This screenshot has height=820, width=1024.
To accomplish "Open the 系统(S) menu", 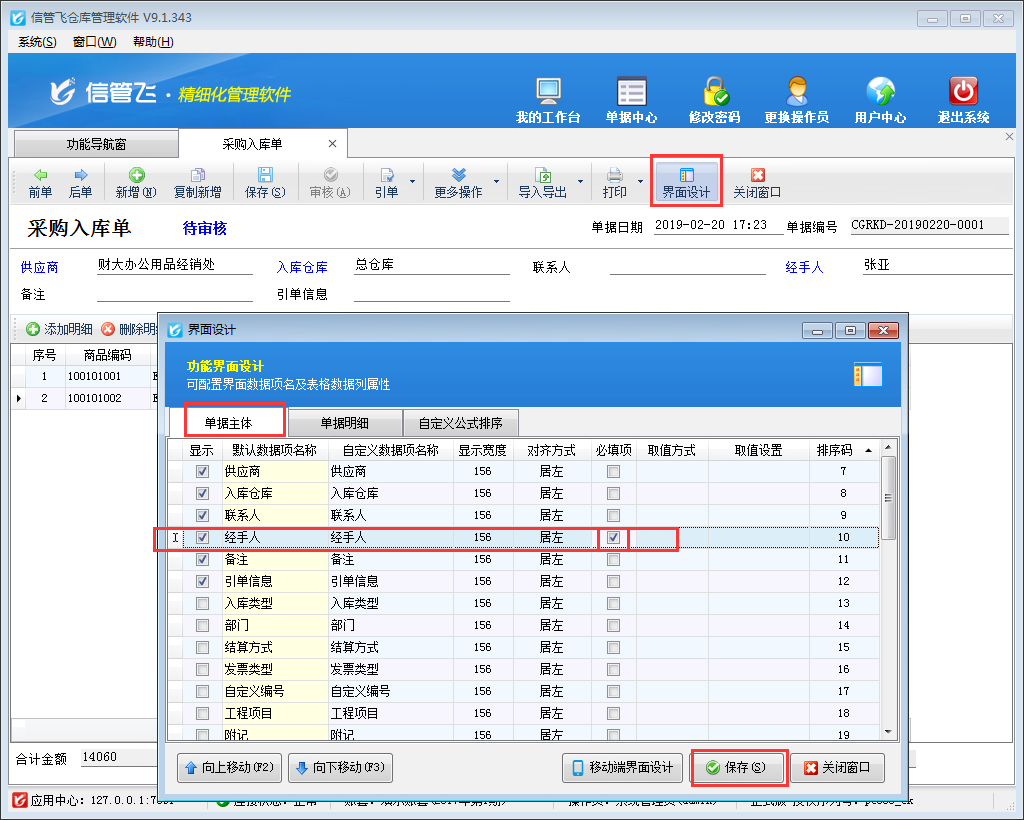I will point(37,41).
